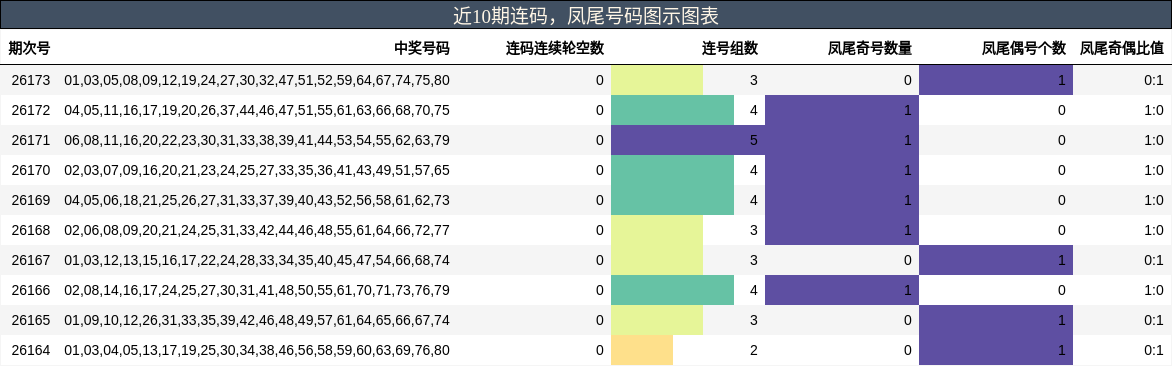Click the 凤尾奇偶比值 column header
This screenshot has height=366, width=1172.
tap(1122, 49)
